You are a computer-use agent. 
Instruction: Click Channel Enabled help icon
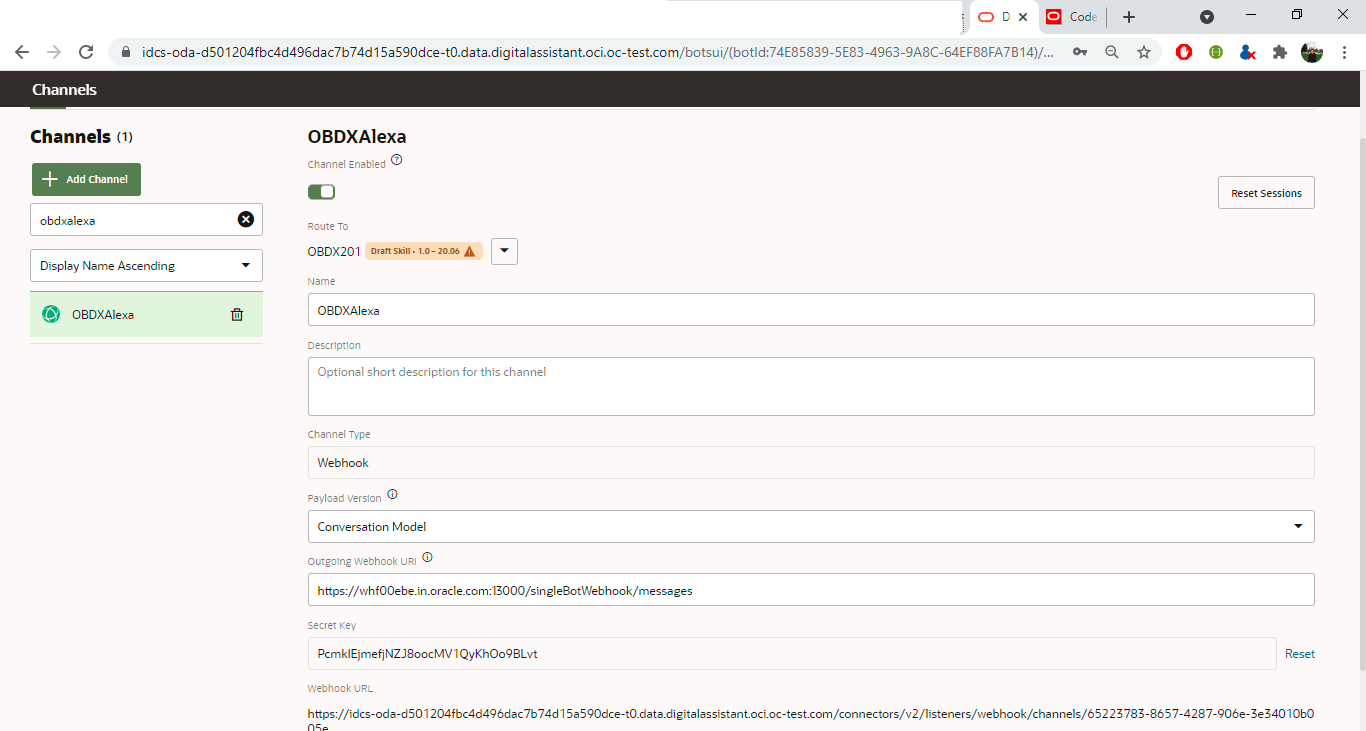pos(396,160)
